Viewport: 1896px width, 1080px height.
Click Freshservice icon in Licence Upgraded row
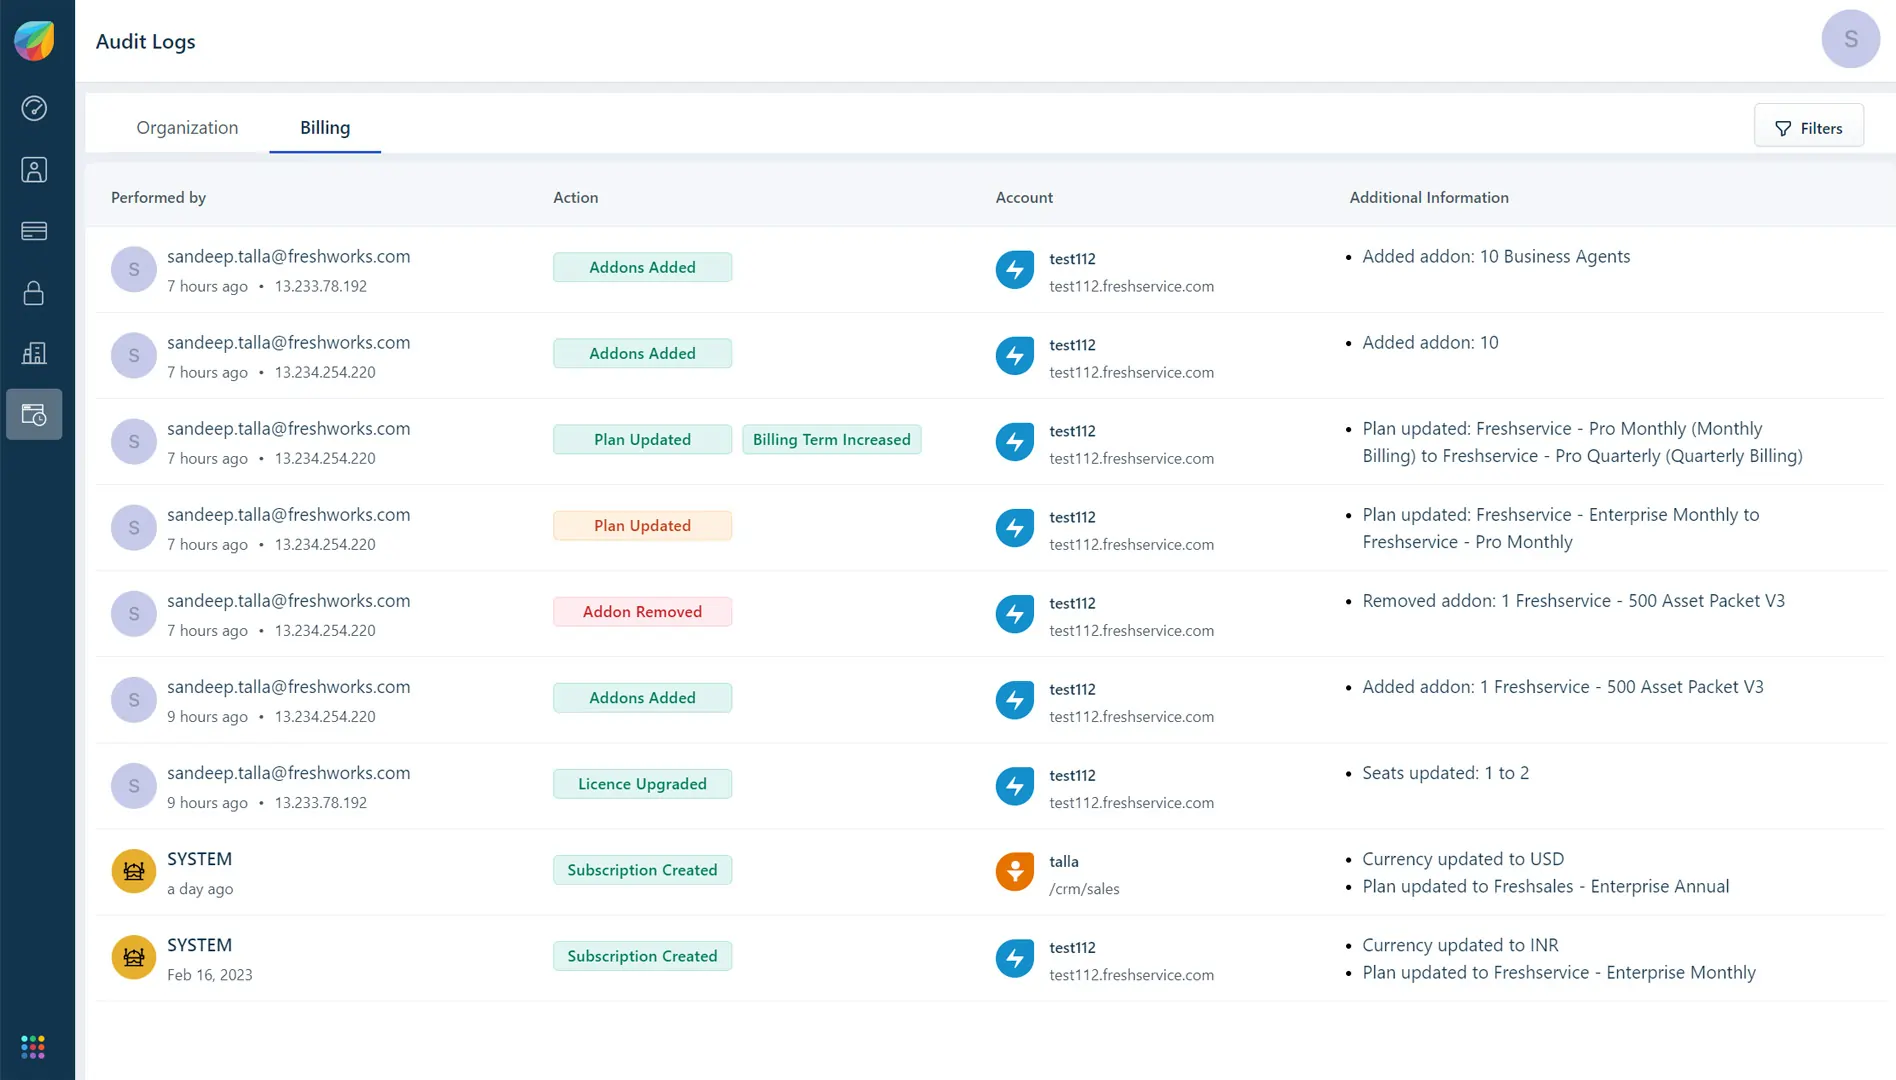(x=1014, y=785)
